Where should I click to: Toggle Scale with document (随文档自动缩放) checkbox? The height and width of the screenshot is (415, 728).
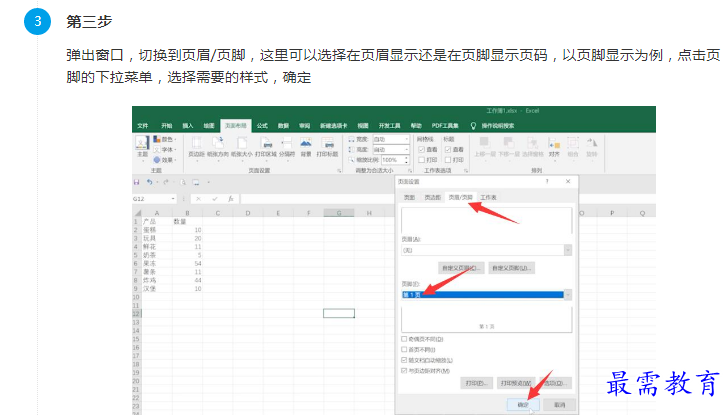coord(404,360)
